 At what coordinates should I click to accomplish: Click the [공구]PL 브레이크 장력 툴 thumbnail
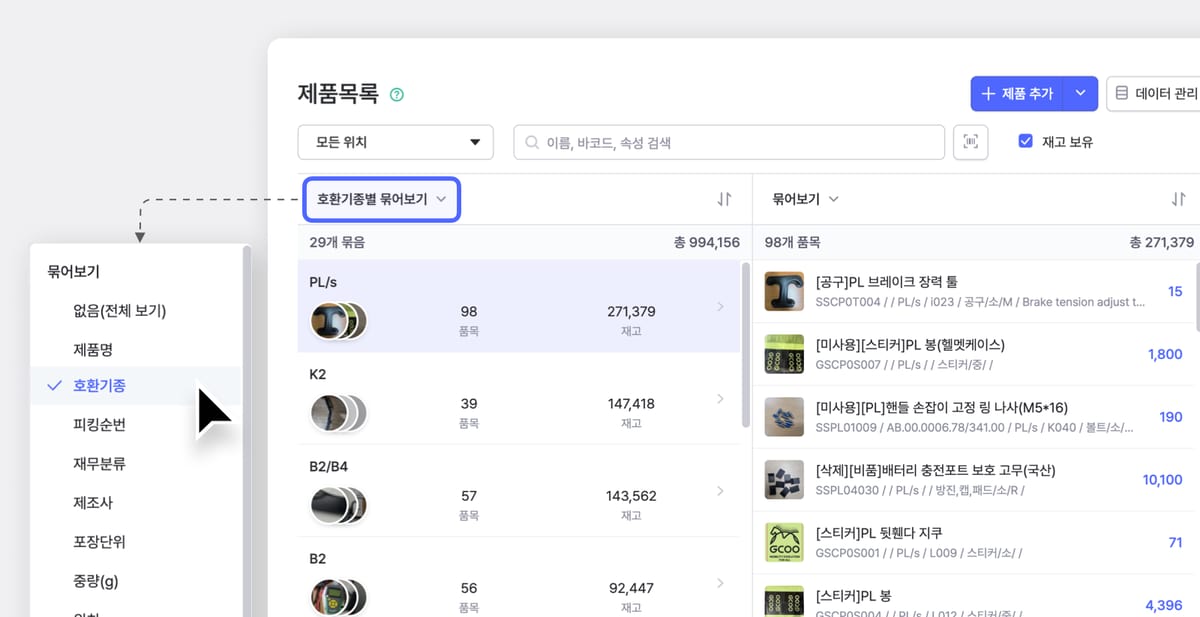785,291
